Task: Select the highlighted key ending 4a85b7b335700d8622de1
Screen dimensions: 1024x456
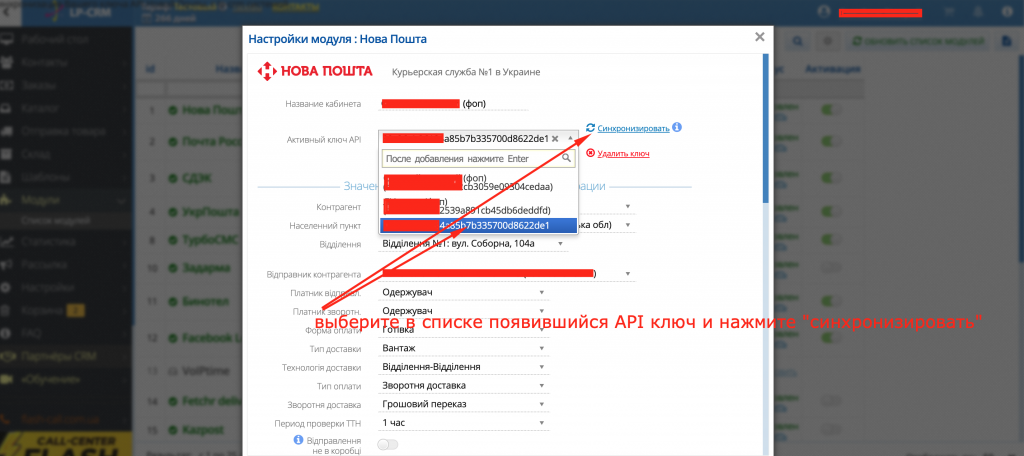Action: pos(477,225)
